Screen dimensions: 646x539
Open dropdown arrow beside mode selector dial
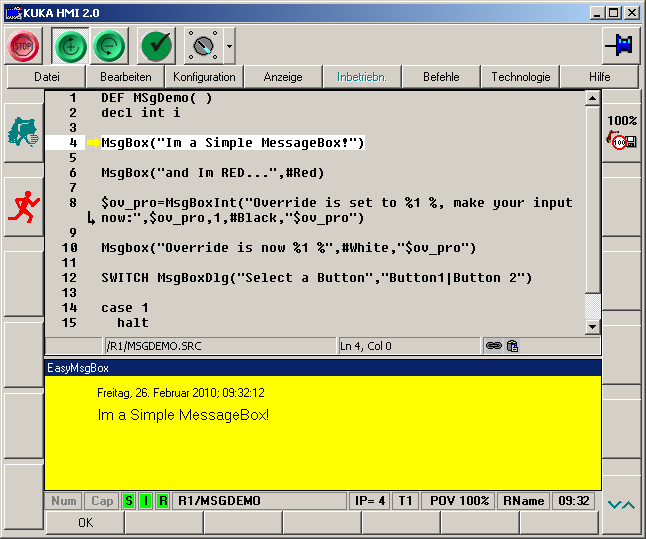229,46
